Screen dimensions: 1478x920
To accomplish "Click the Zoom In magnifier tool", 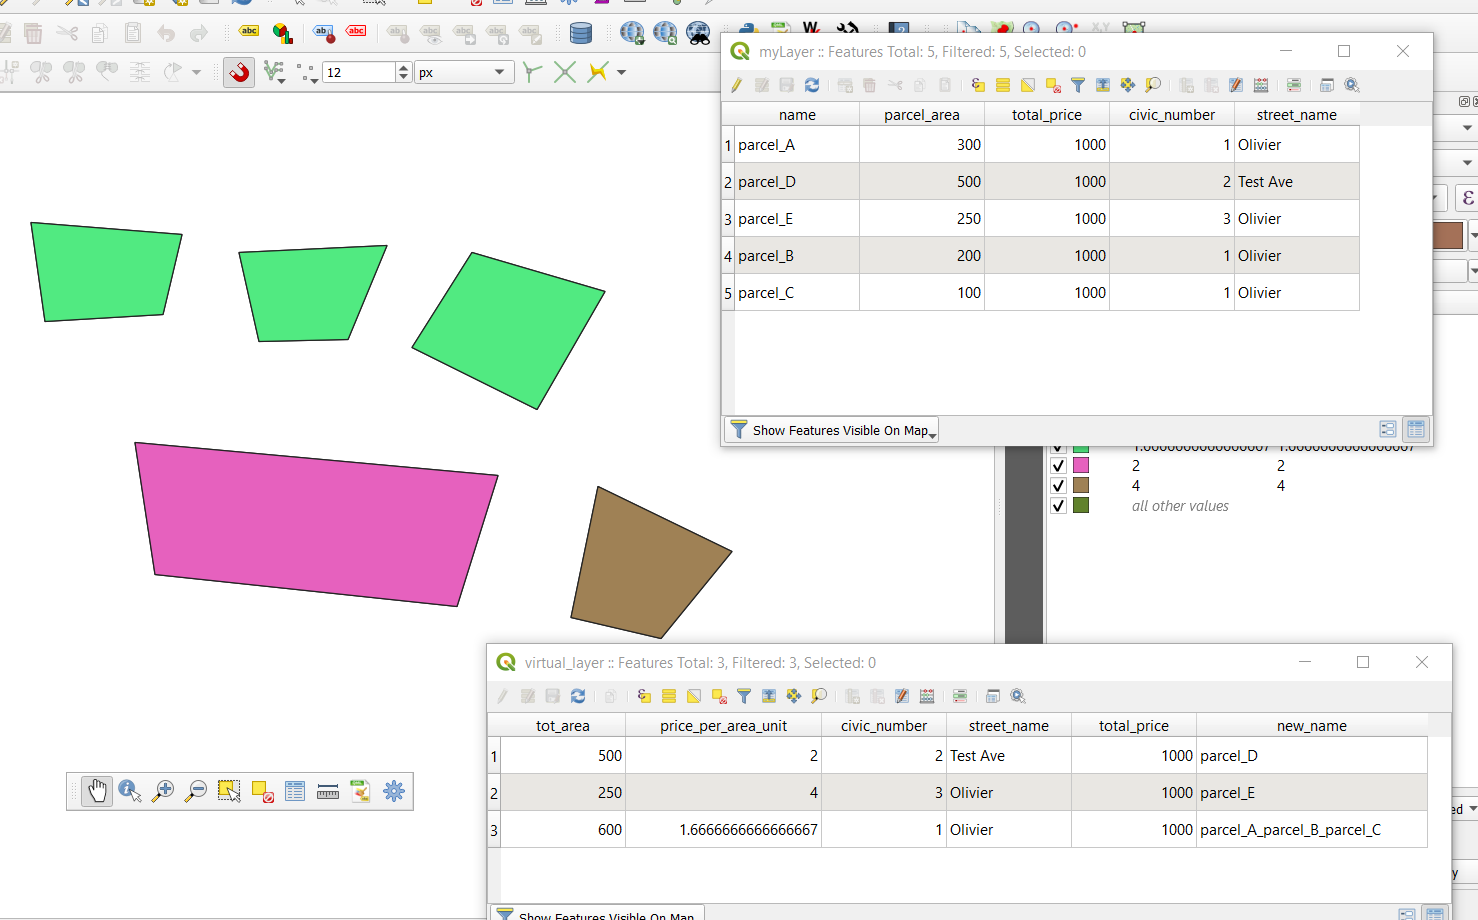I will tap(163, 791).
